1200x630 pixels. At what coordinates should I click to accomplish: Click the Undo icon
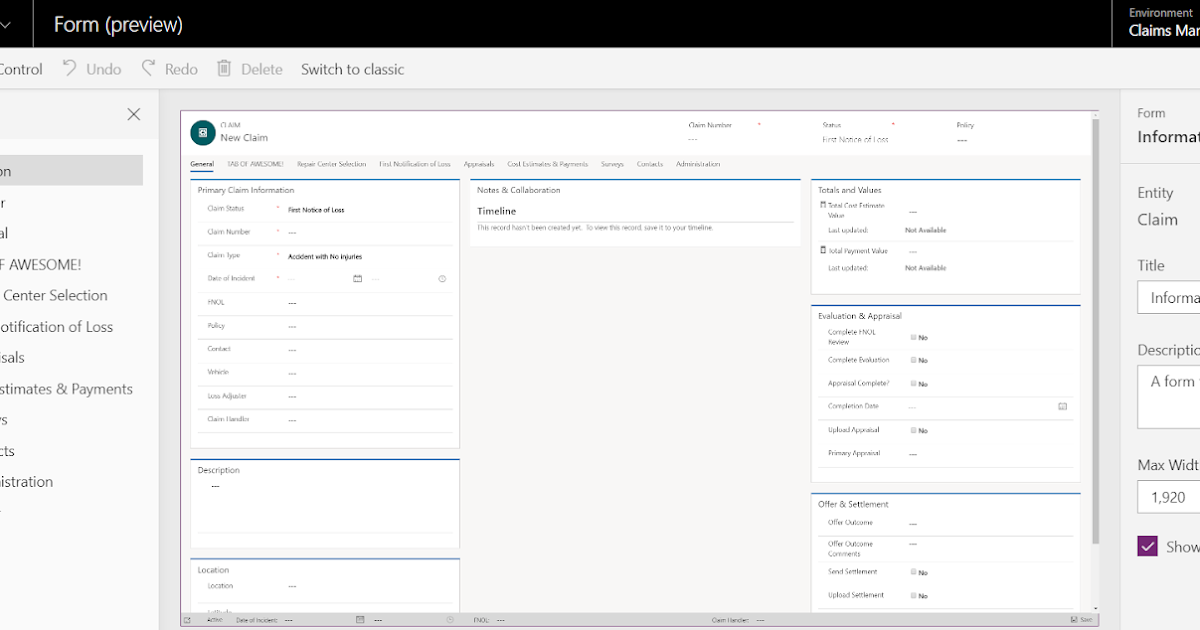tap(68, 68)
